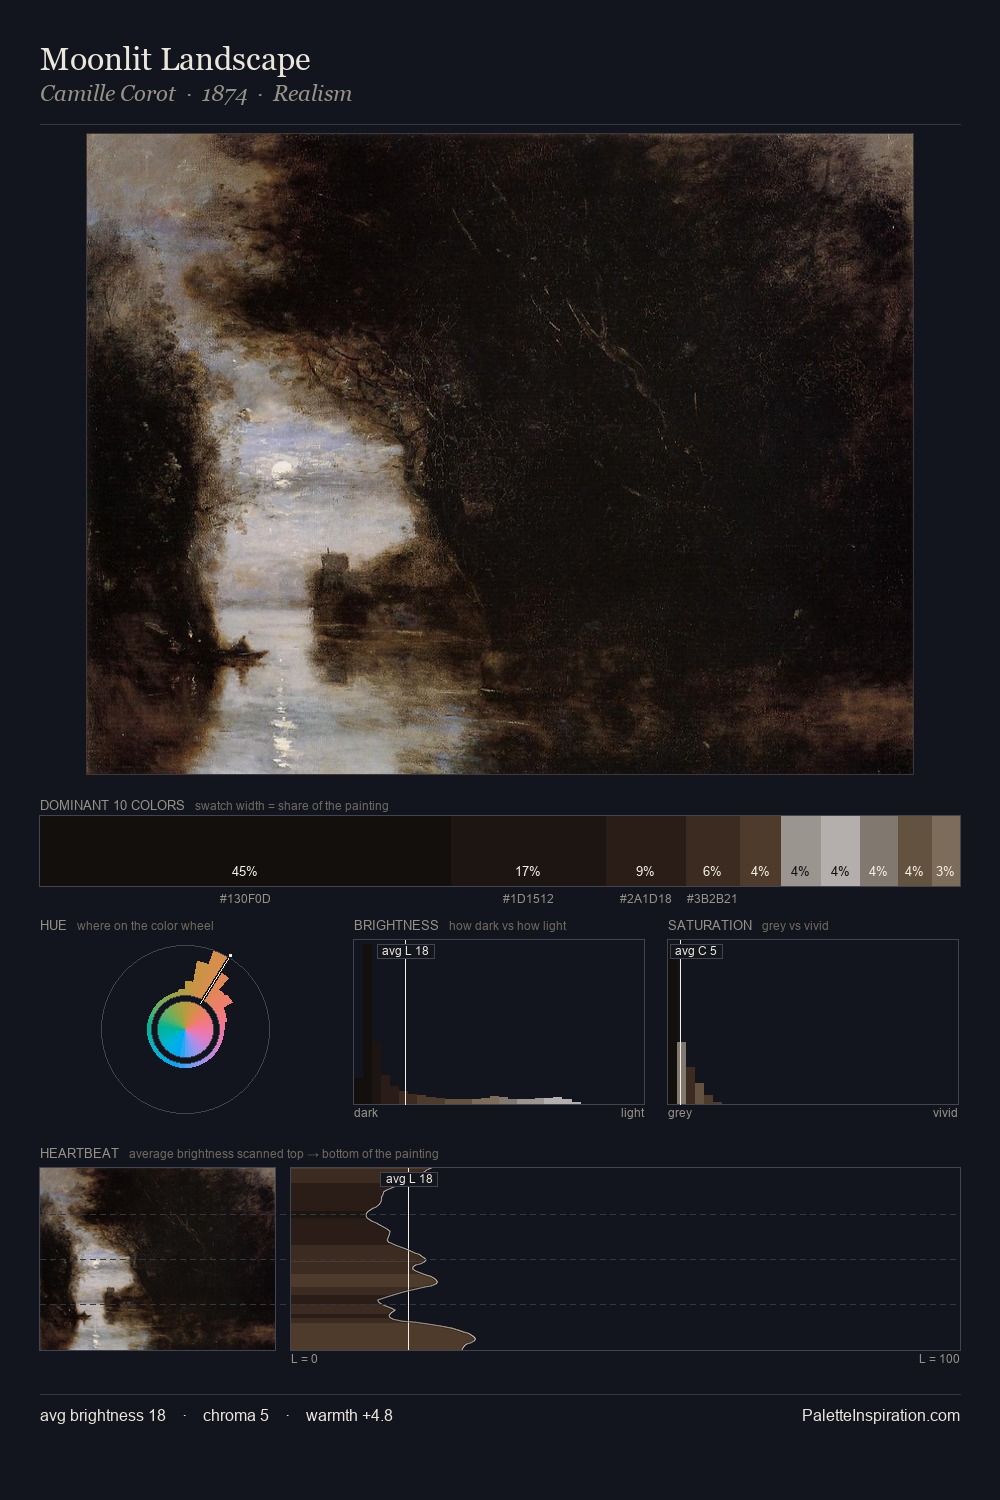Select the 3% tan swatch
Image resolution: width=1000 pixels, height=1500 pixels.
click(946, 851)
